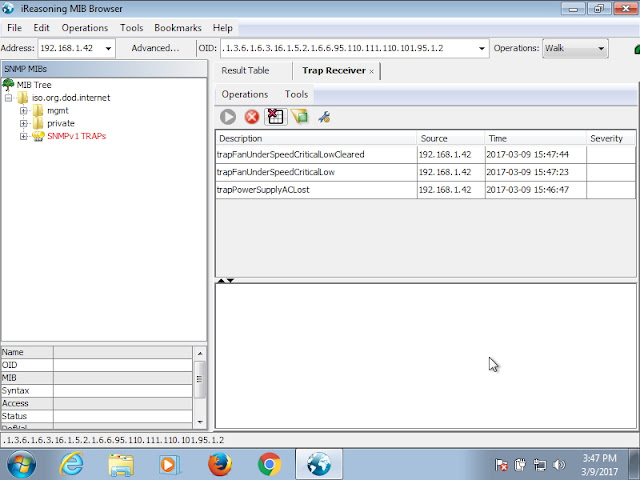Image resolution: width=640 pixels, height=480 pixels.
Task: Open the Operations Walk dropdown
Action: (575, 48)
